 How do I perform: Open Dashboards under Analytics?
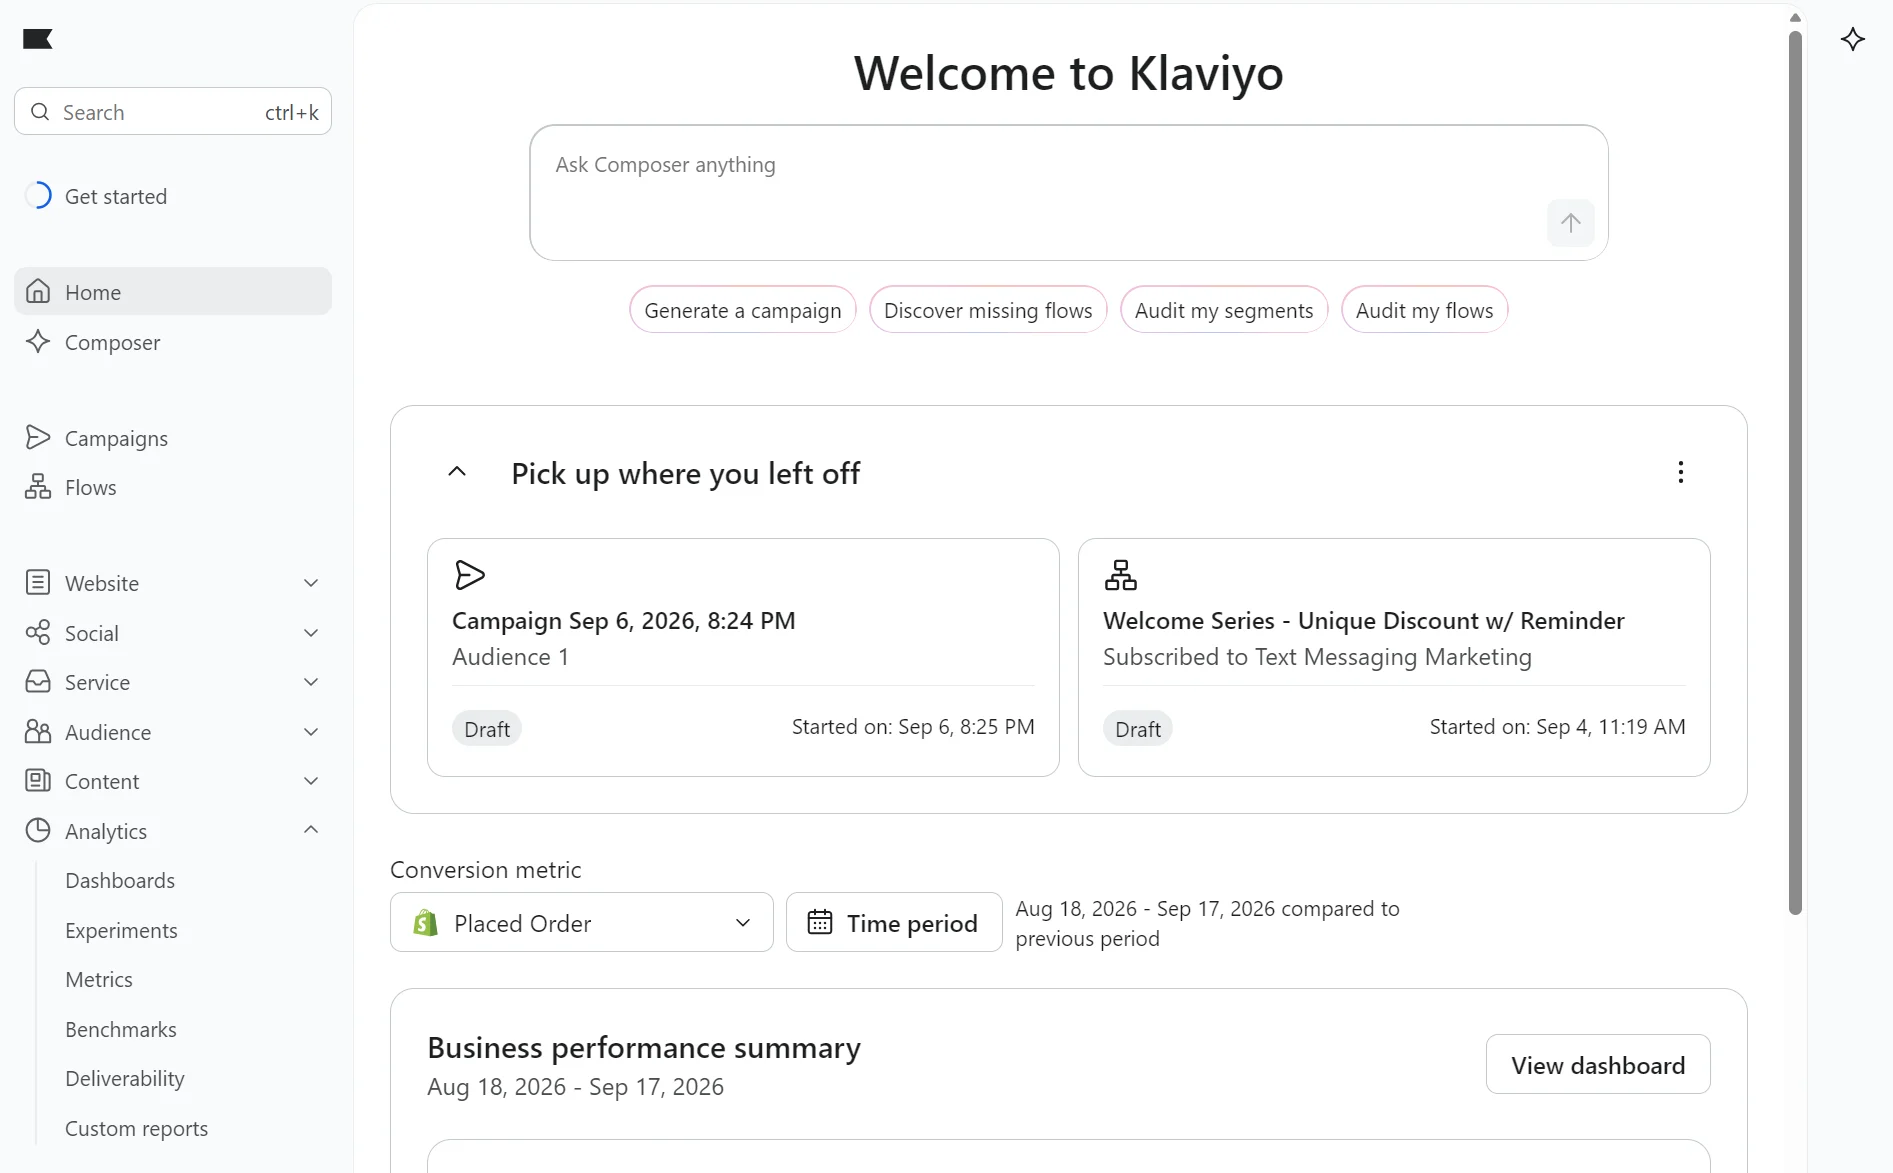[120, 880]
